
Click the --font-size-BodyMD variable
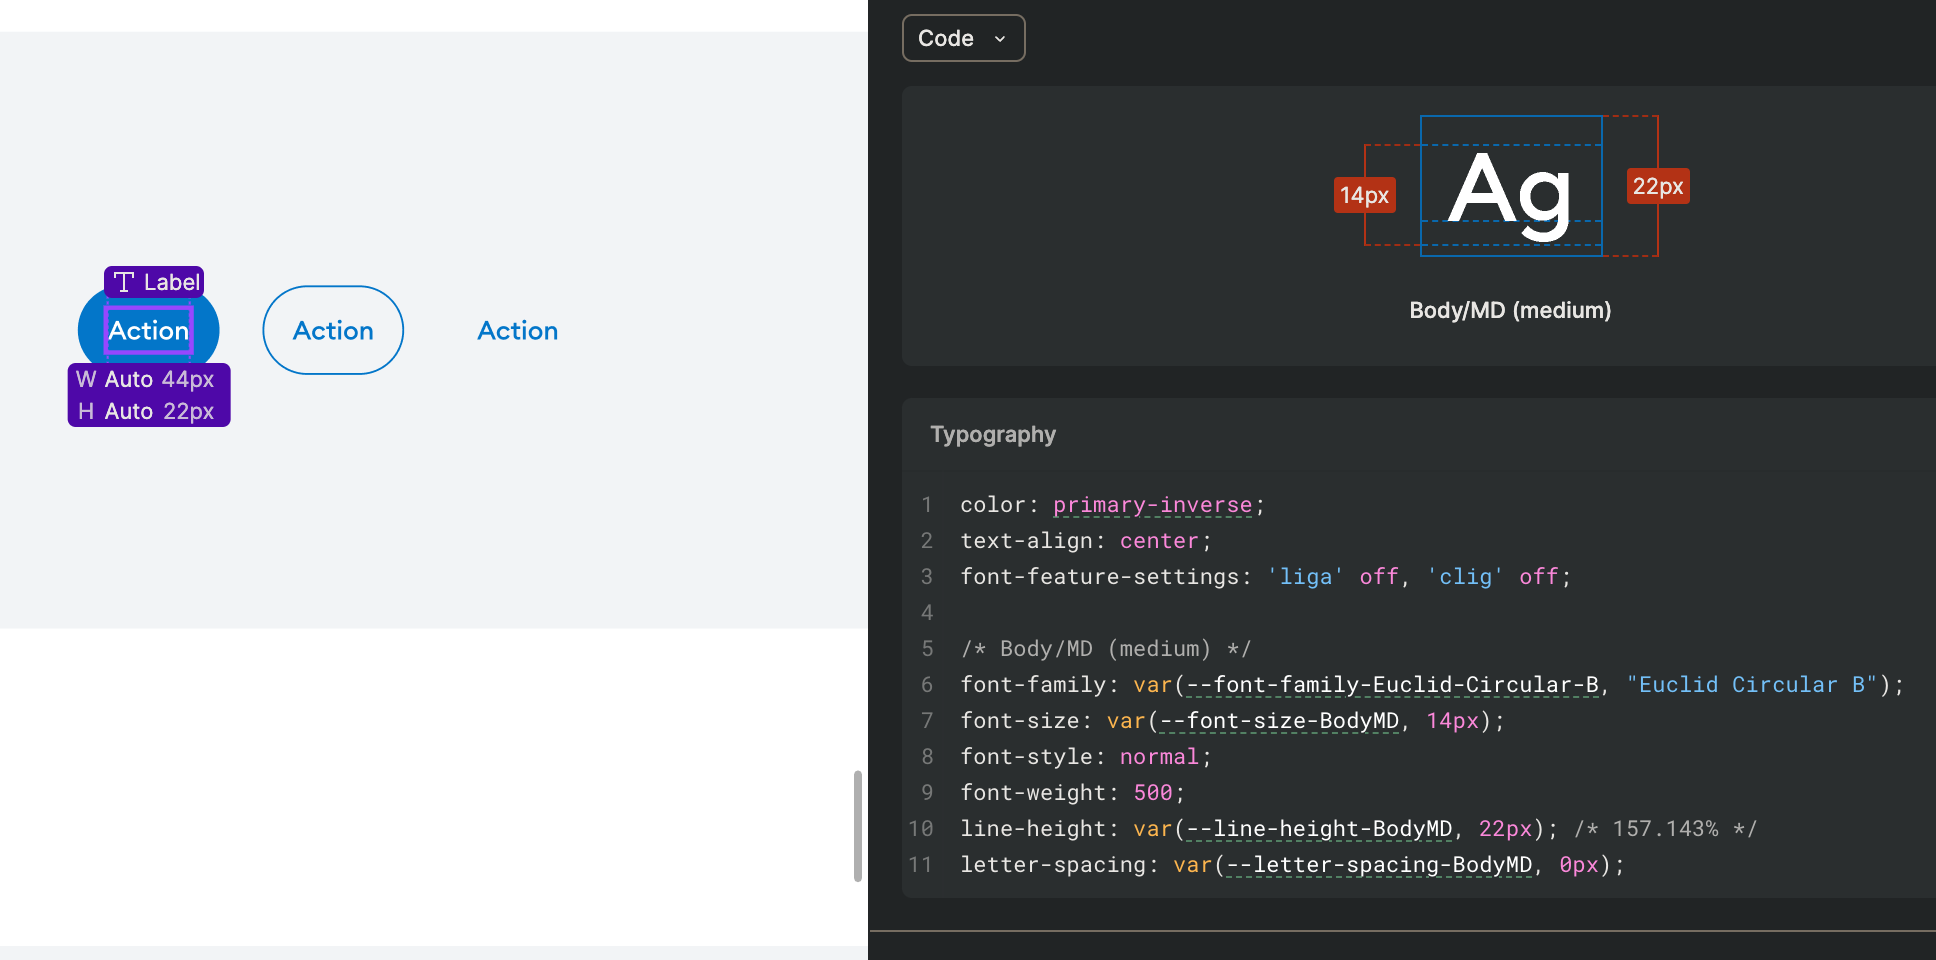1279,721
